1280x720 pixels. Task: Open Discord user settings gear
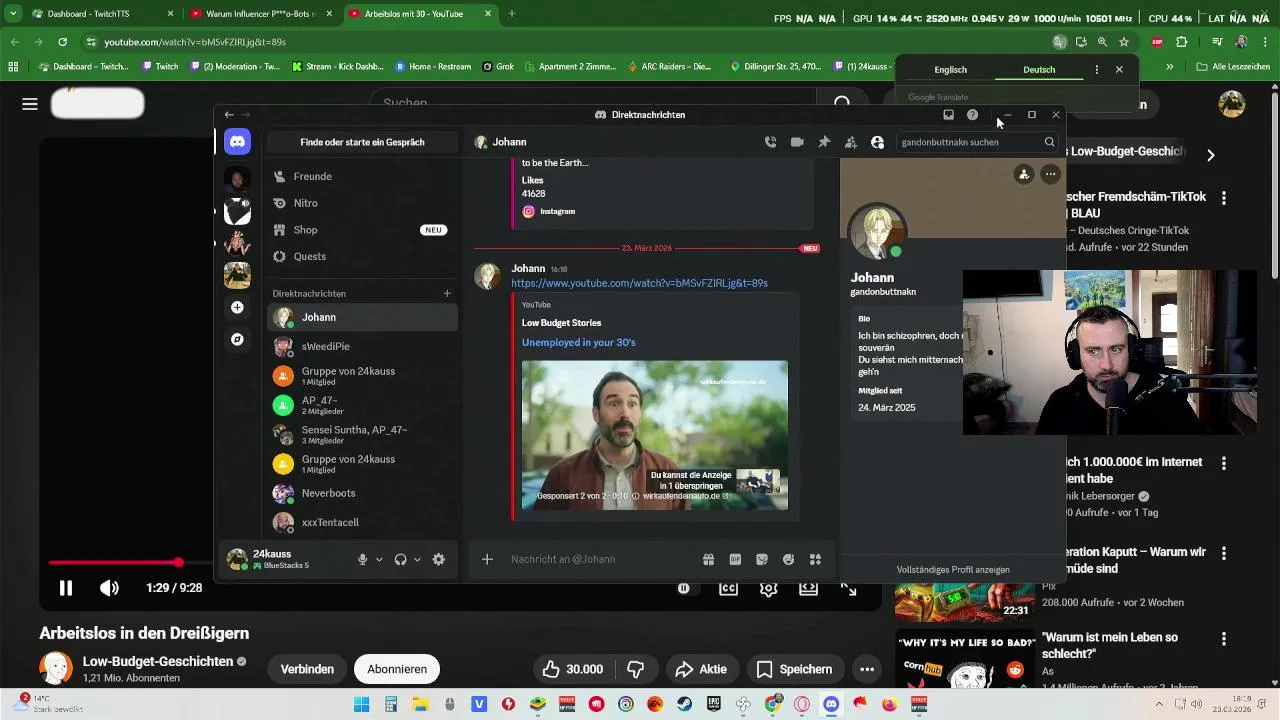[438, 560]
